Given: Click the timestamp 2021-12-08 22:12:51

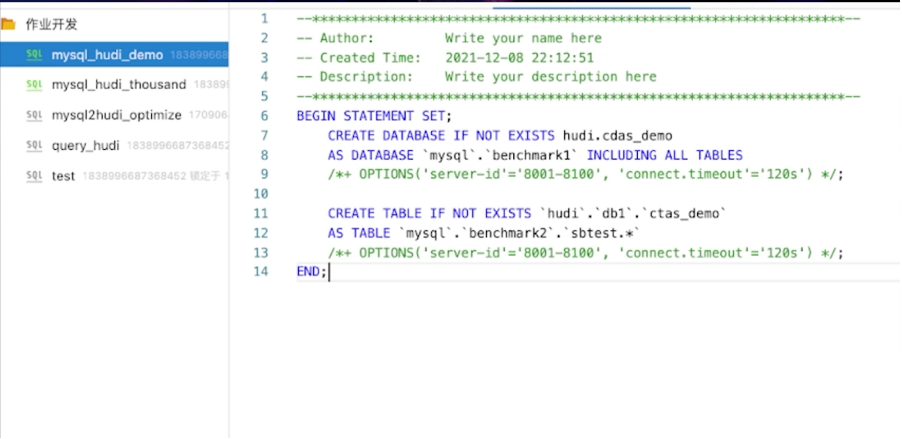Looking at the screenshot, I should coord(519,58).
